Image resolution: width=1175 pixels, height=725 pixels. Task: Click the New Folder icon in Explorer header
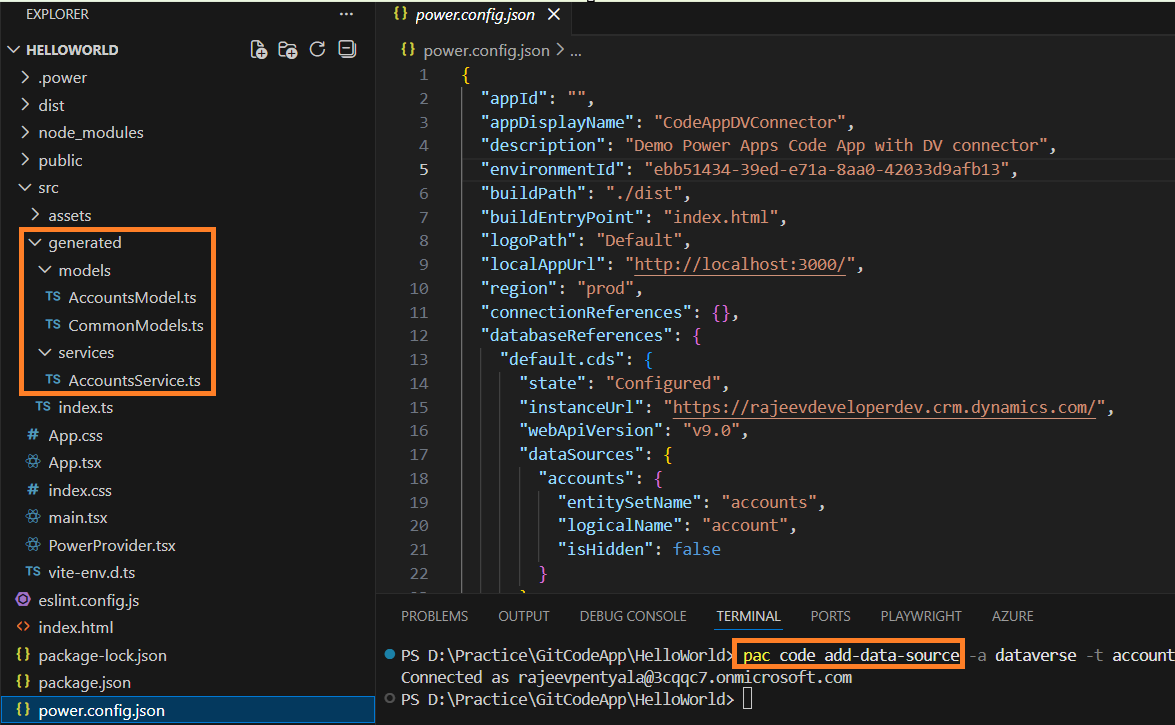(288, 49)
